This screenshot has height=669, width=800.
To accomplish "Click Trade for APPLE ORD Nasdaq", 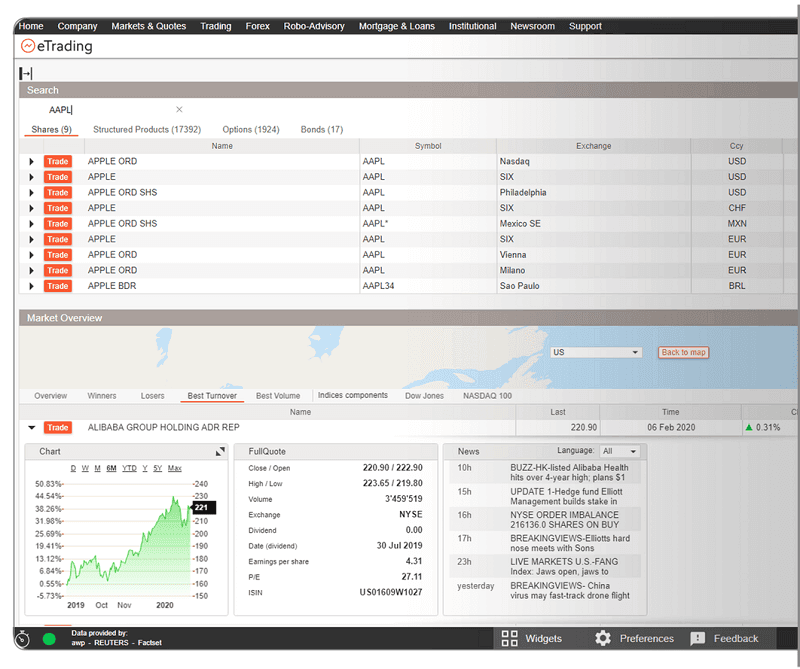I will point(58,162).
